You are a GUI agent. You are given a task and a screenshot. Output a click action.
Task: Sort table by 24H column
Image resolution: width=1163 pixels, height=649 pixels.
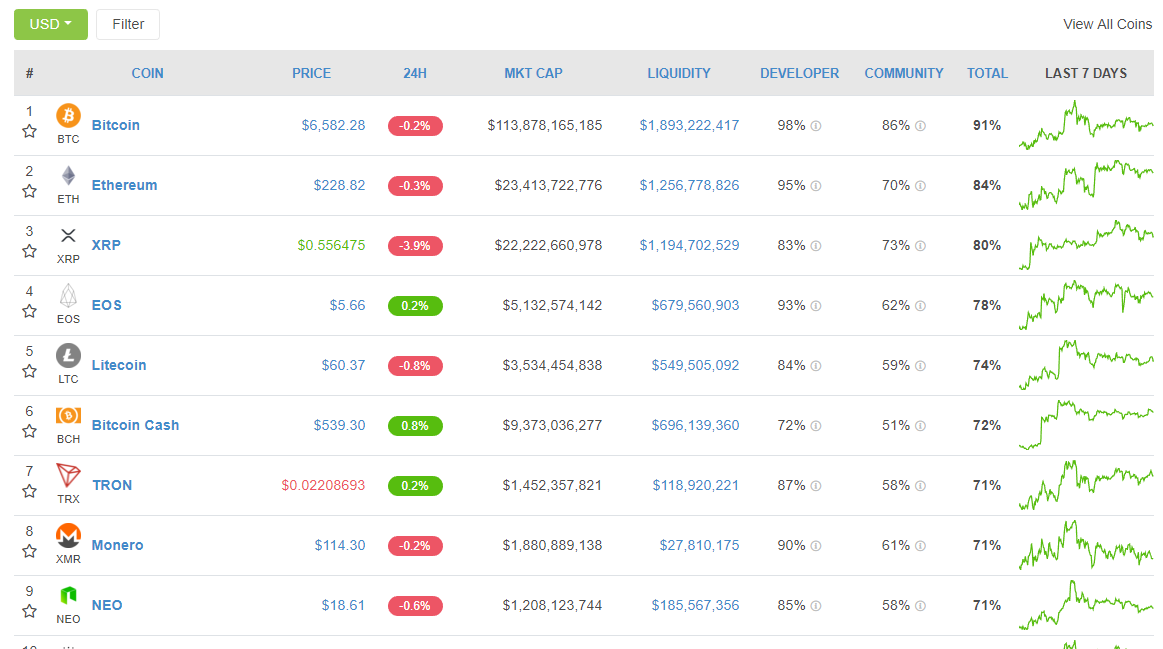click(x=415, y=73)
